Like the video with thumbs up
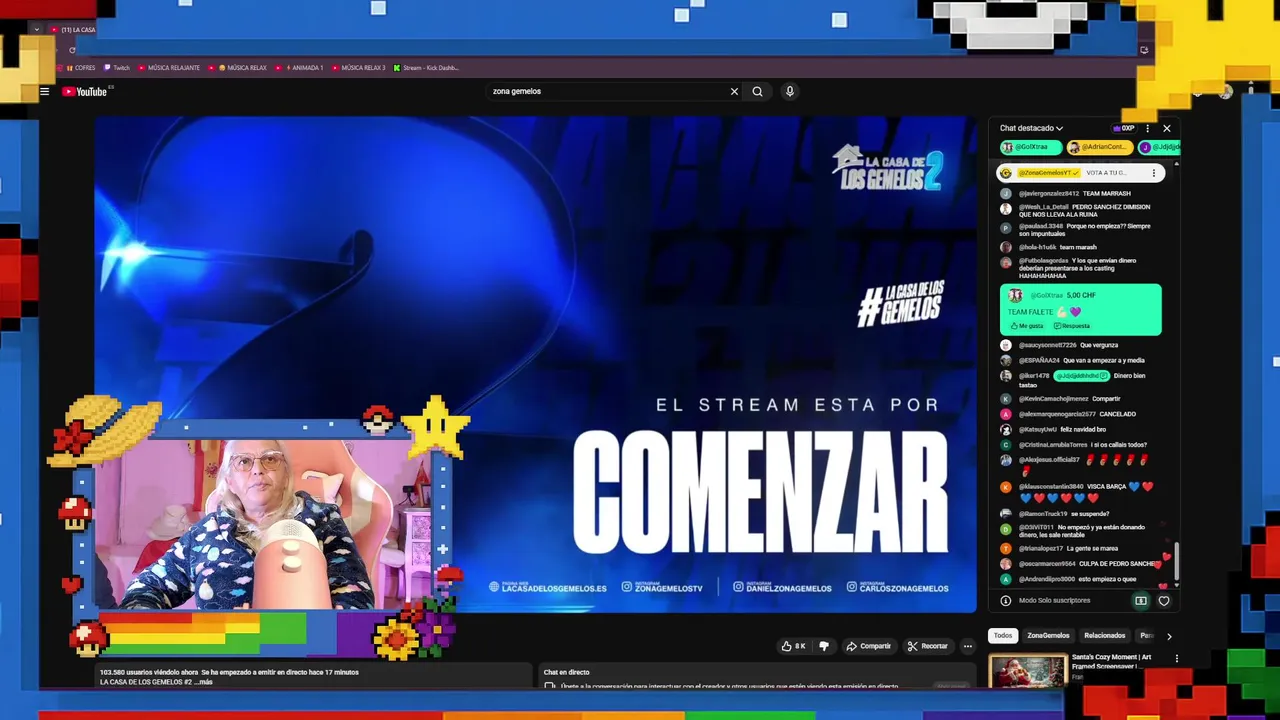 [794, 646]
